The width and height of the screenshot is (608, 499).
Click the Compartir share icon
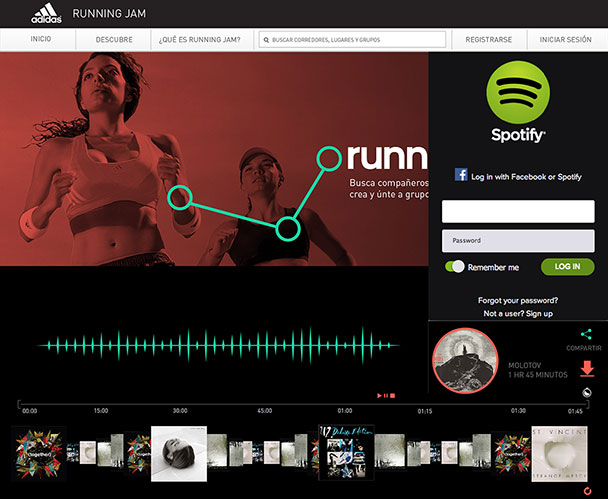coord(586,336)
